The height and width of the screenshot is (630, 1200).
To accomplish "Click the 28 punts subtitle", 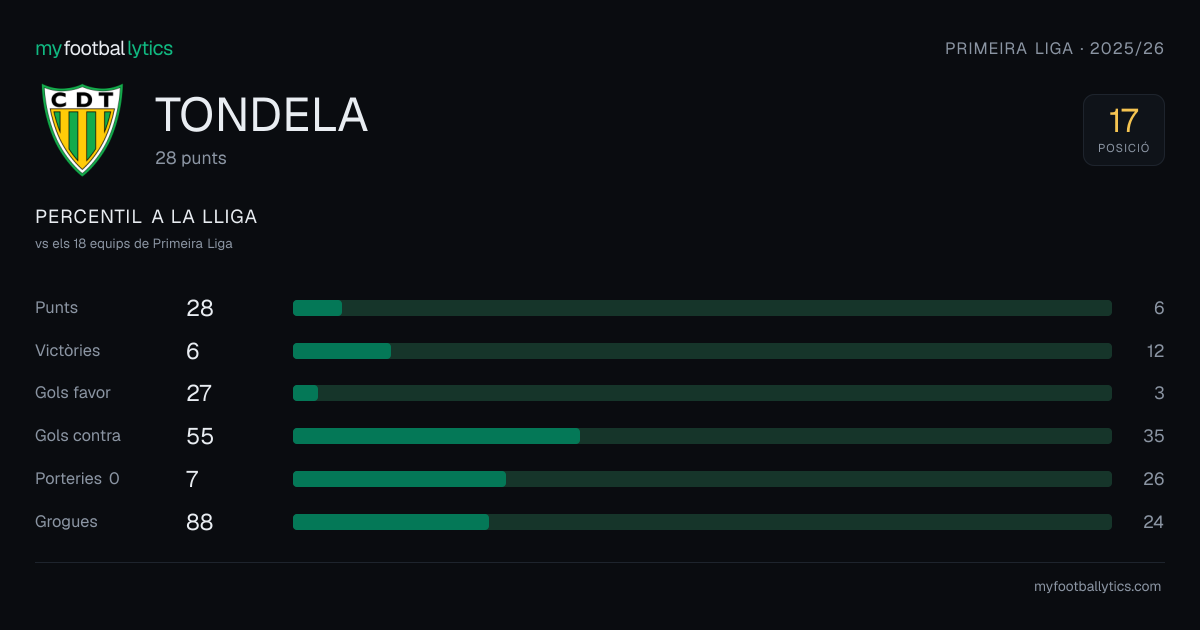I will click(x=191, y=158).
